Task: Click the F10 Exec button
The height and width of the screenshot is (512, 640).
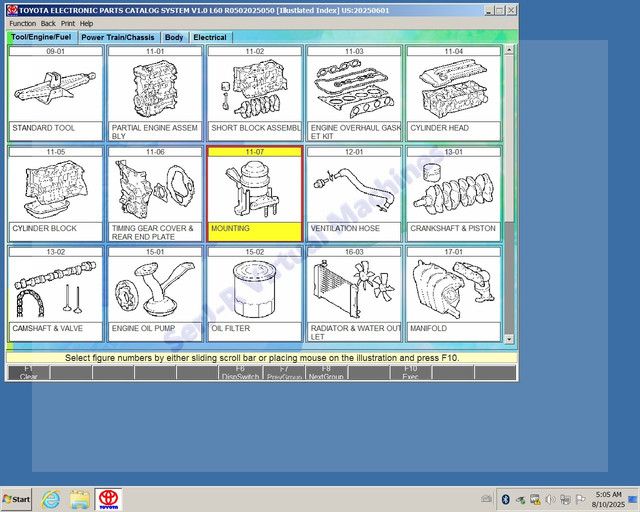Action: point(411,372)
